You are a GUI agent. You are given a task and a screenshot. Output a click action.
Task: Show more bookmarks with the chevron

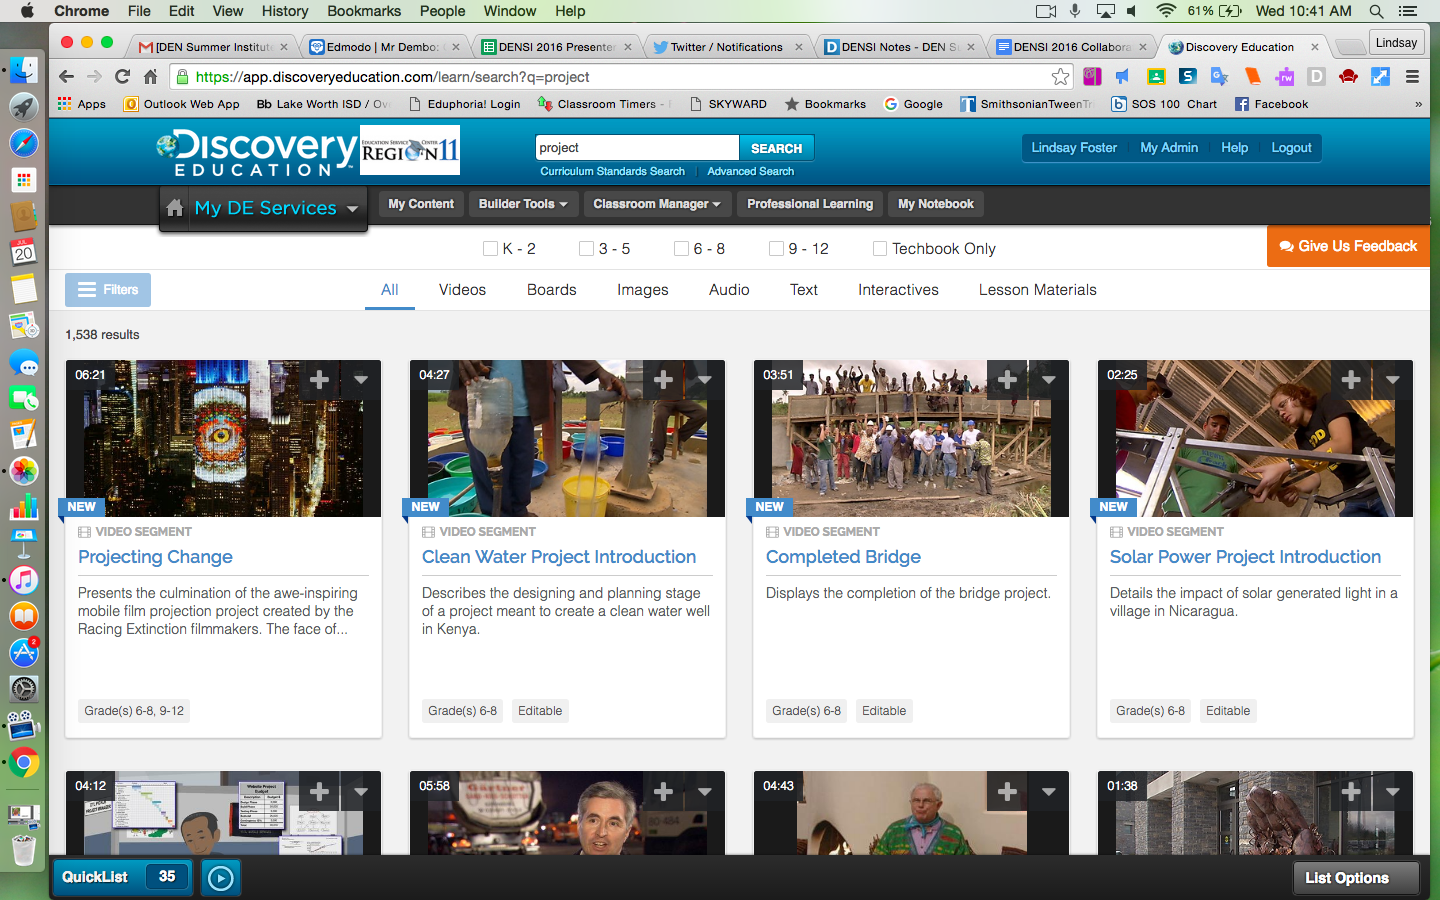pos(1418,104)
